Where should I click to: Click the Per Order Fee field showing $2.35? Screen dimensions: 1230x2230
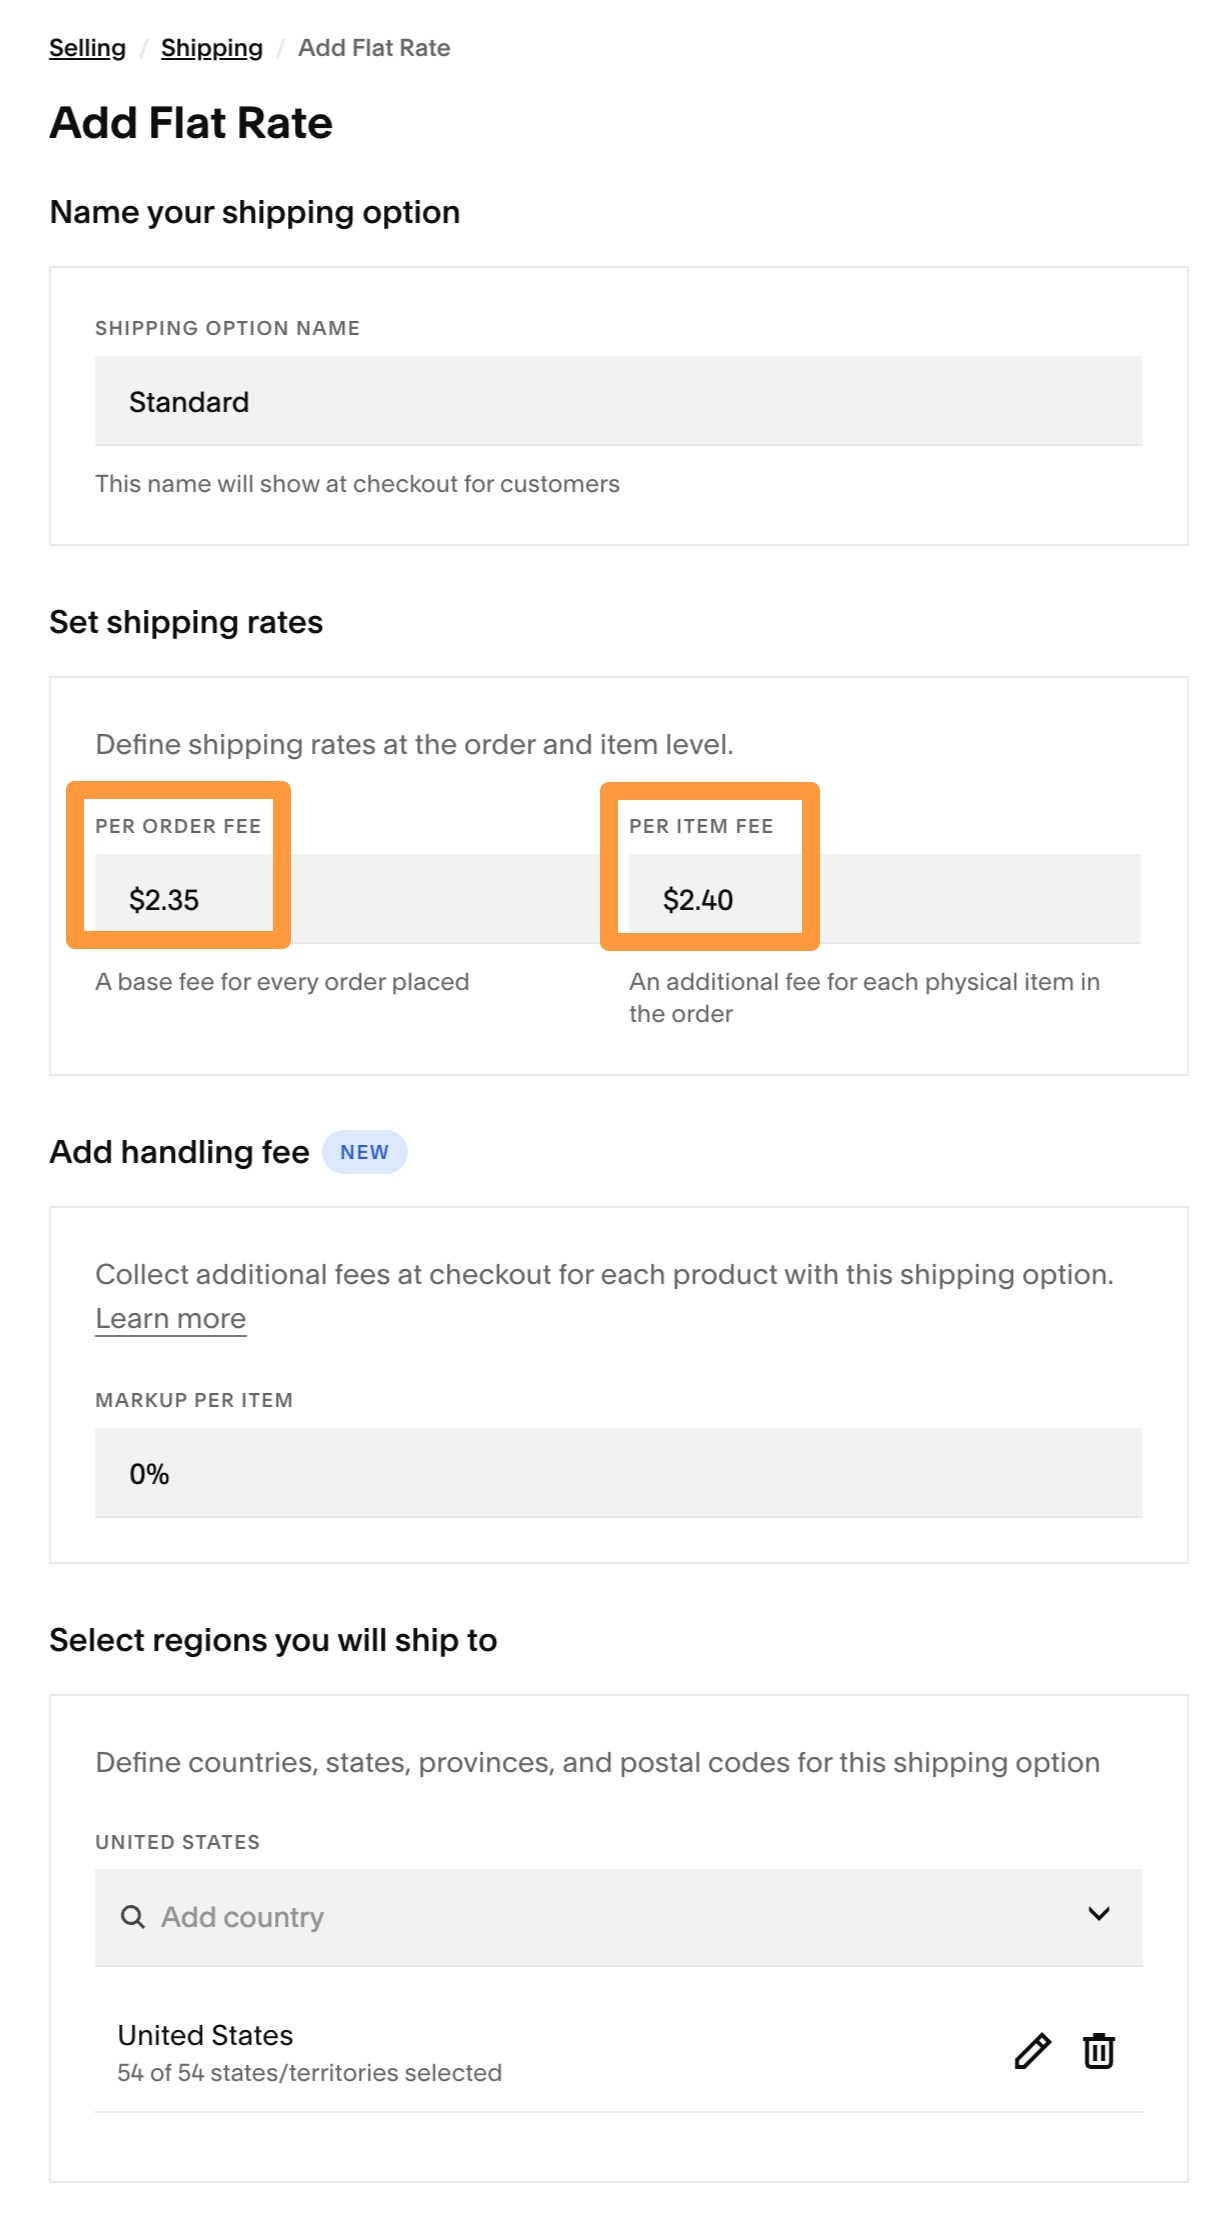click(x=180, y=898)
